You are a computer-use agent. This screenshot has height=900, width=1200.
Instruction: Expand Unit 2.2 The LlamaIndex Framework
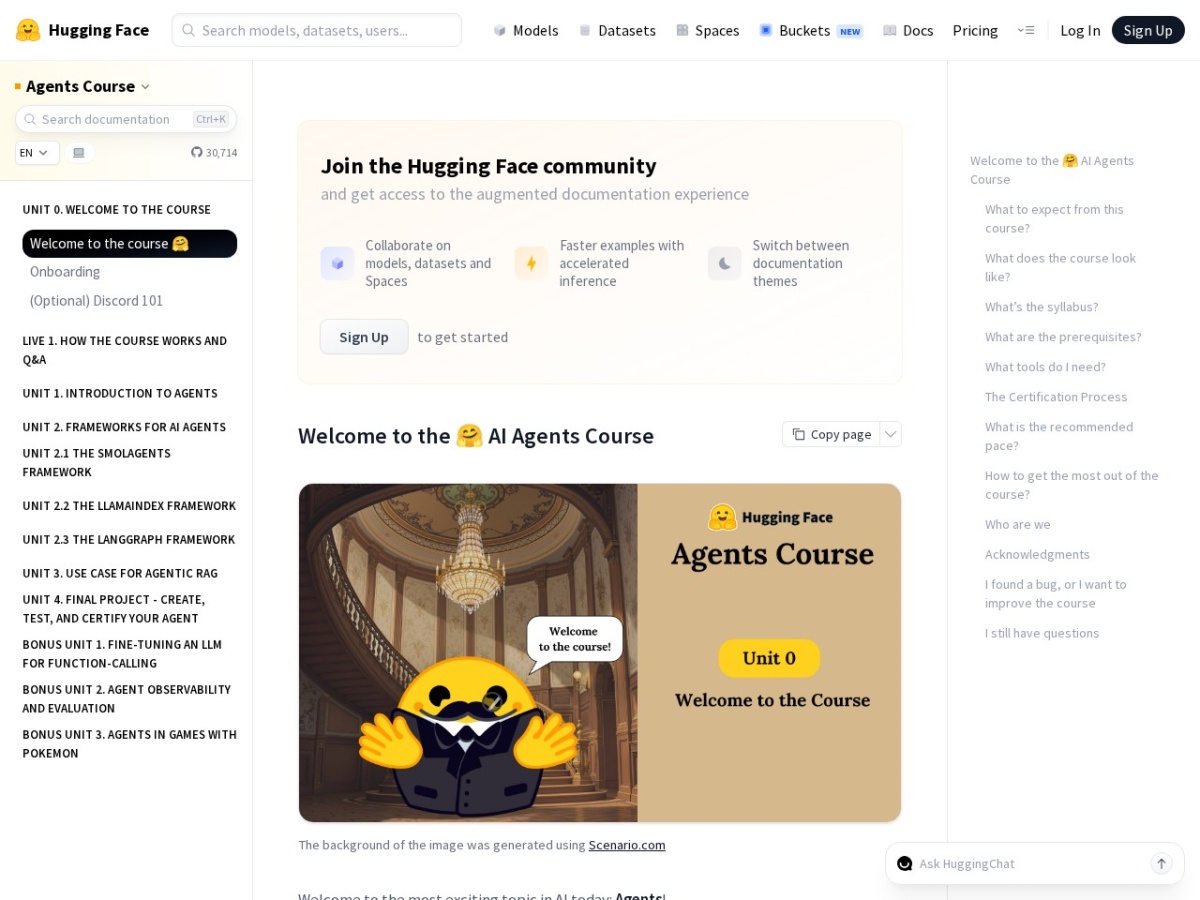[x=129, y=506]
